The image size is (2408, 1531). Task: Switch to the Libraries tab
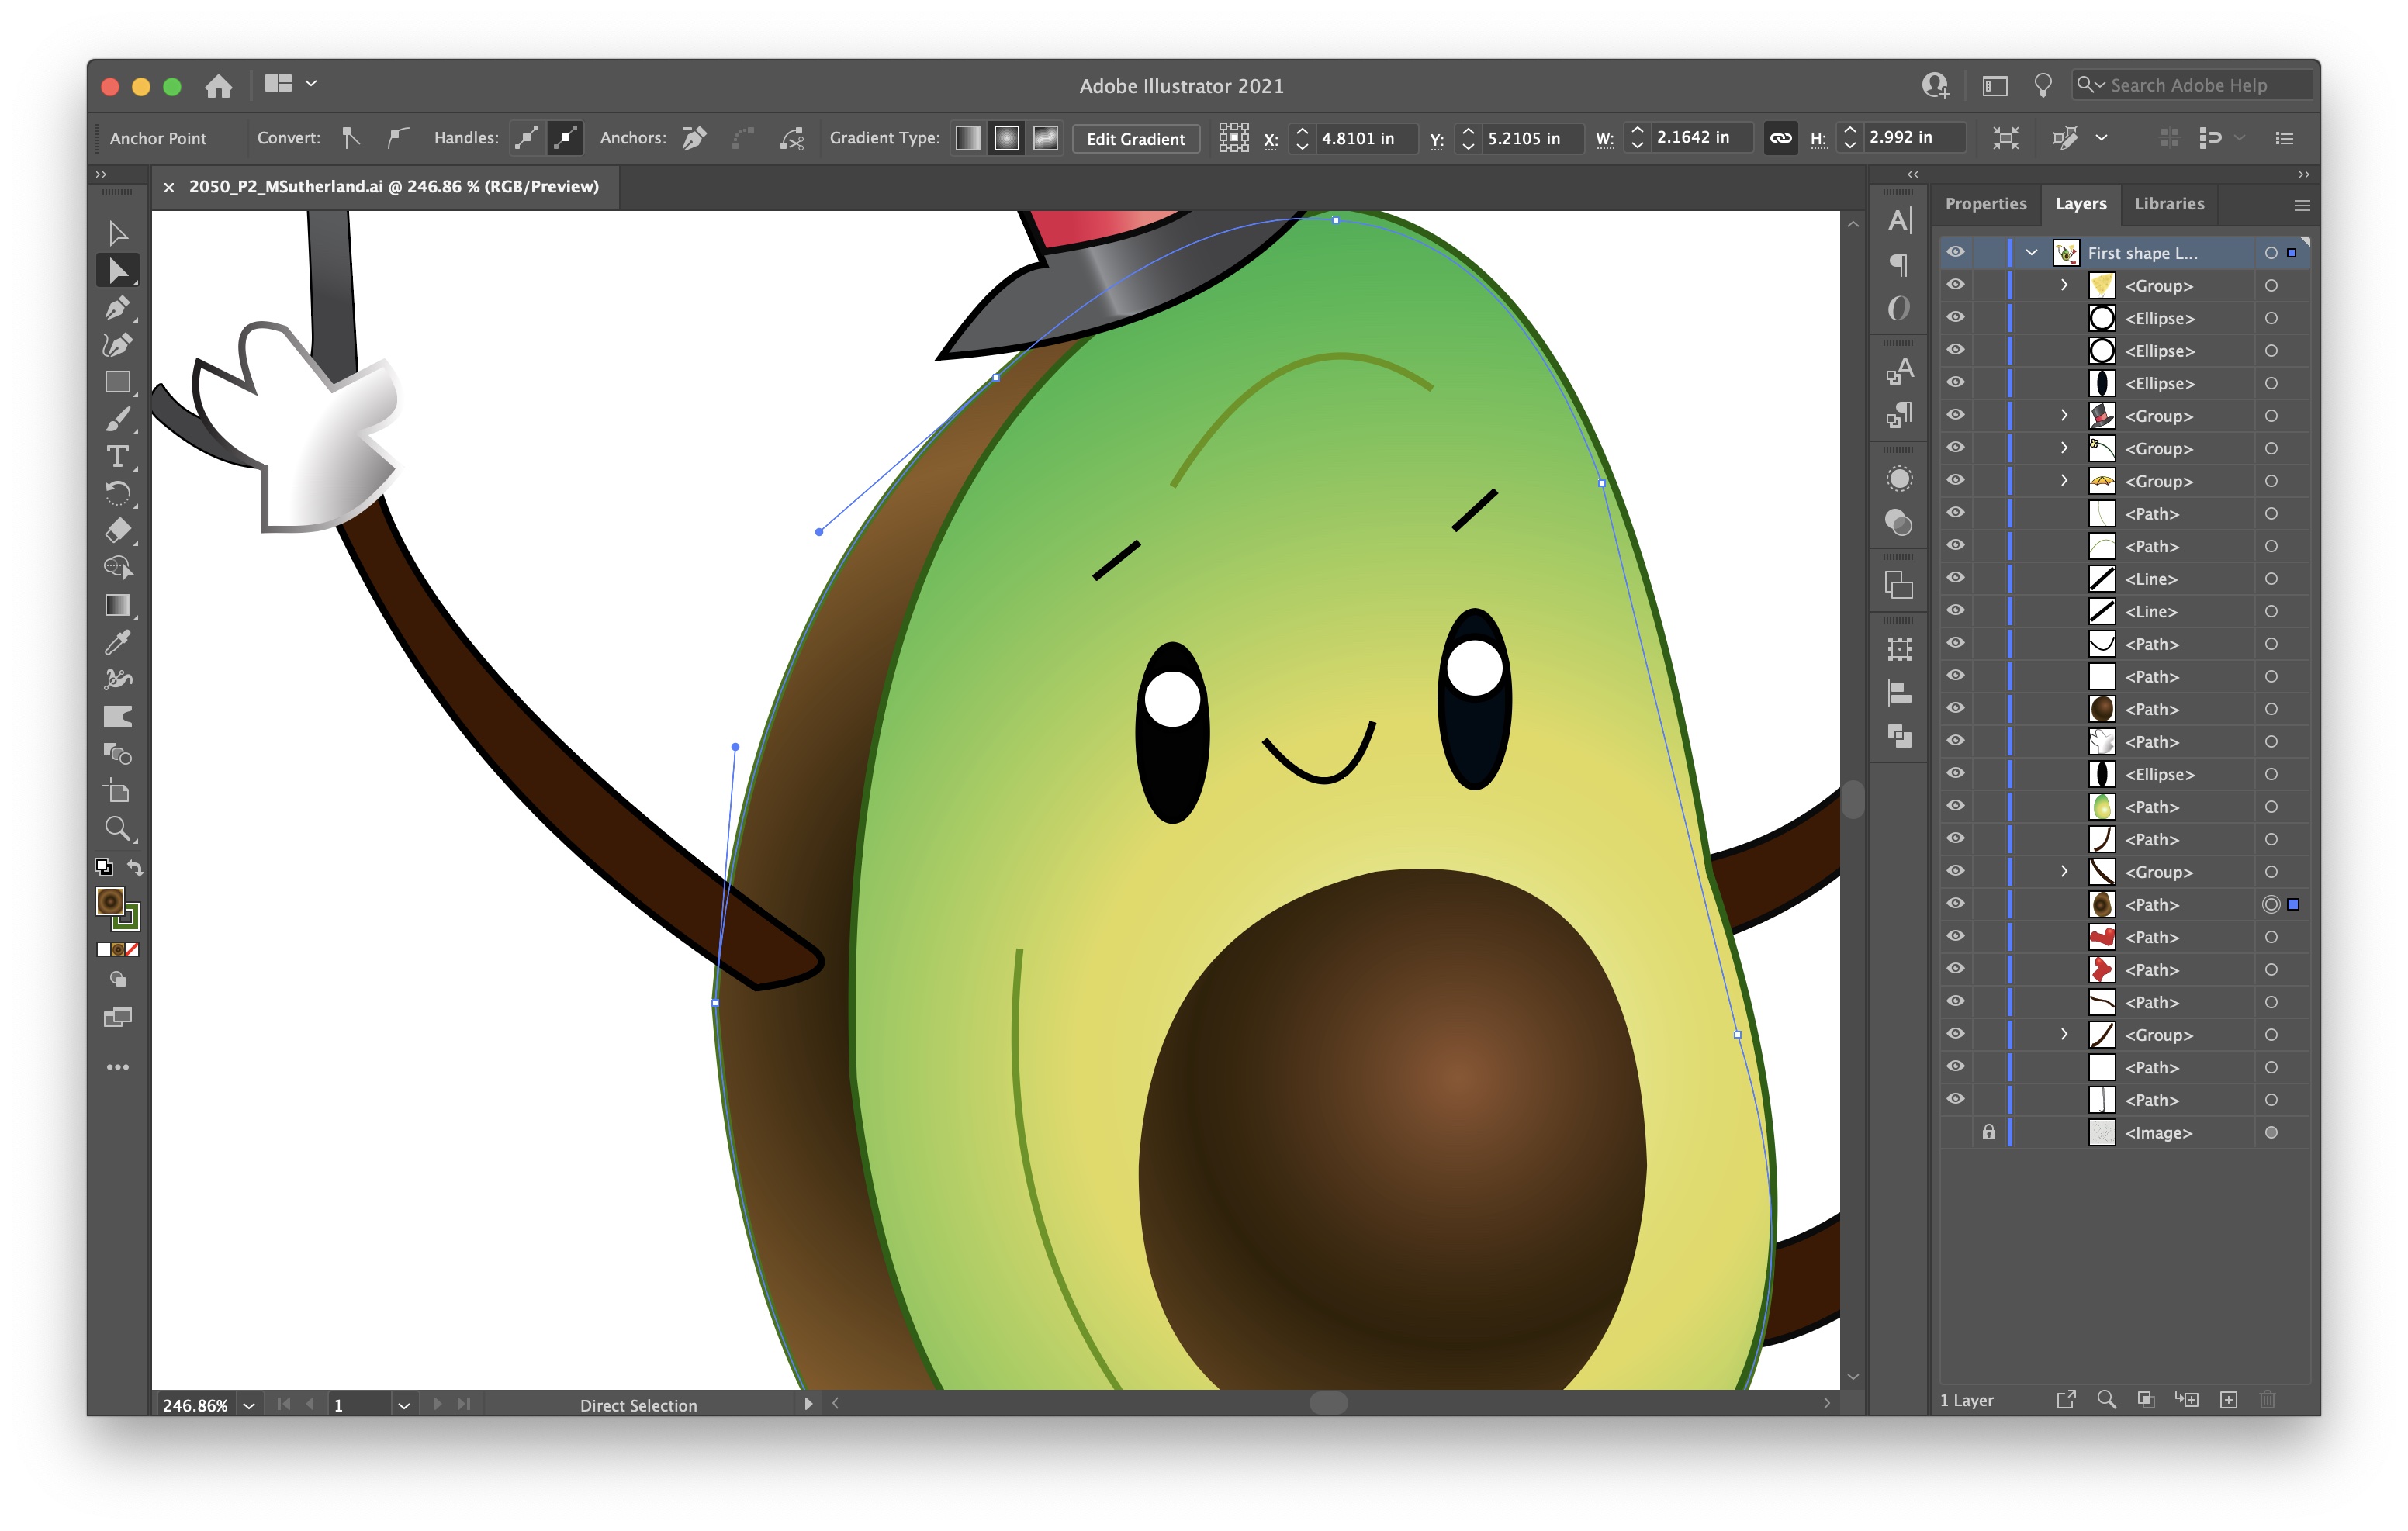(x=2168, y=204)
